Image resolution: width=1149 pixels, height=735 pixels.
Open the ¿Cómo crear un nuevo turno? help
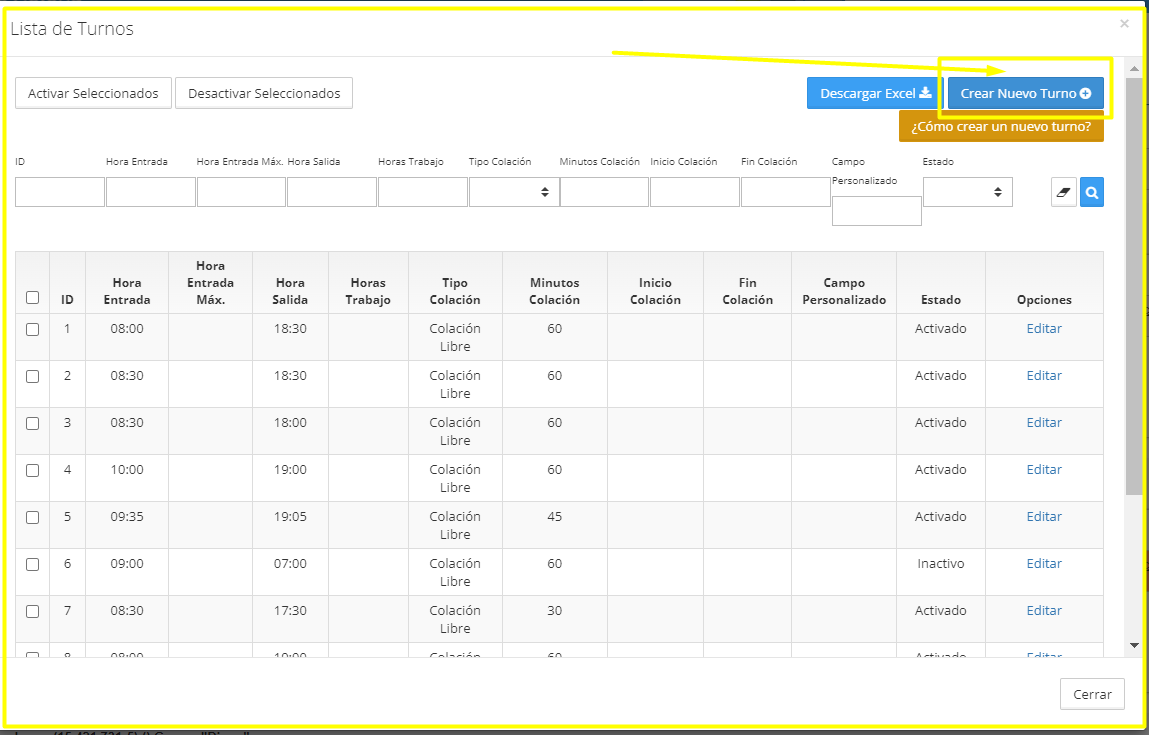pyautogui.click(x=1001, y=127)
